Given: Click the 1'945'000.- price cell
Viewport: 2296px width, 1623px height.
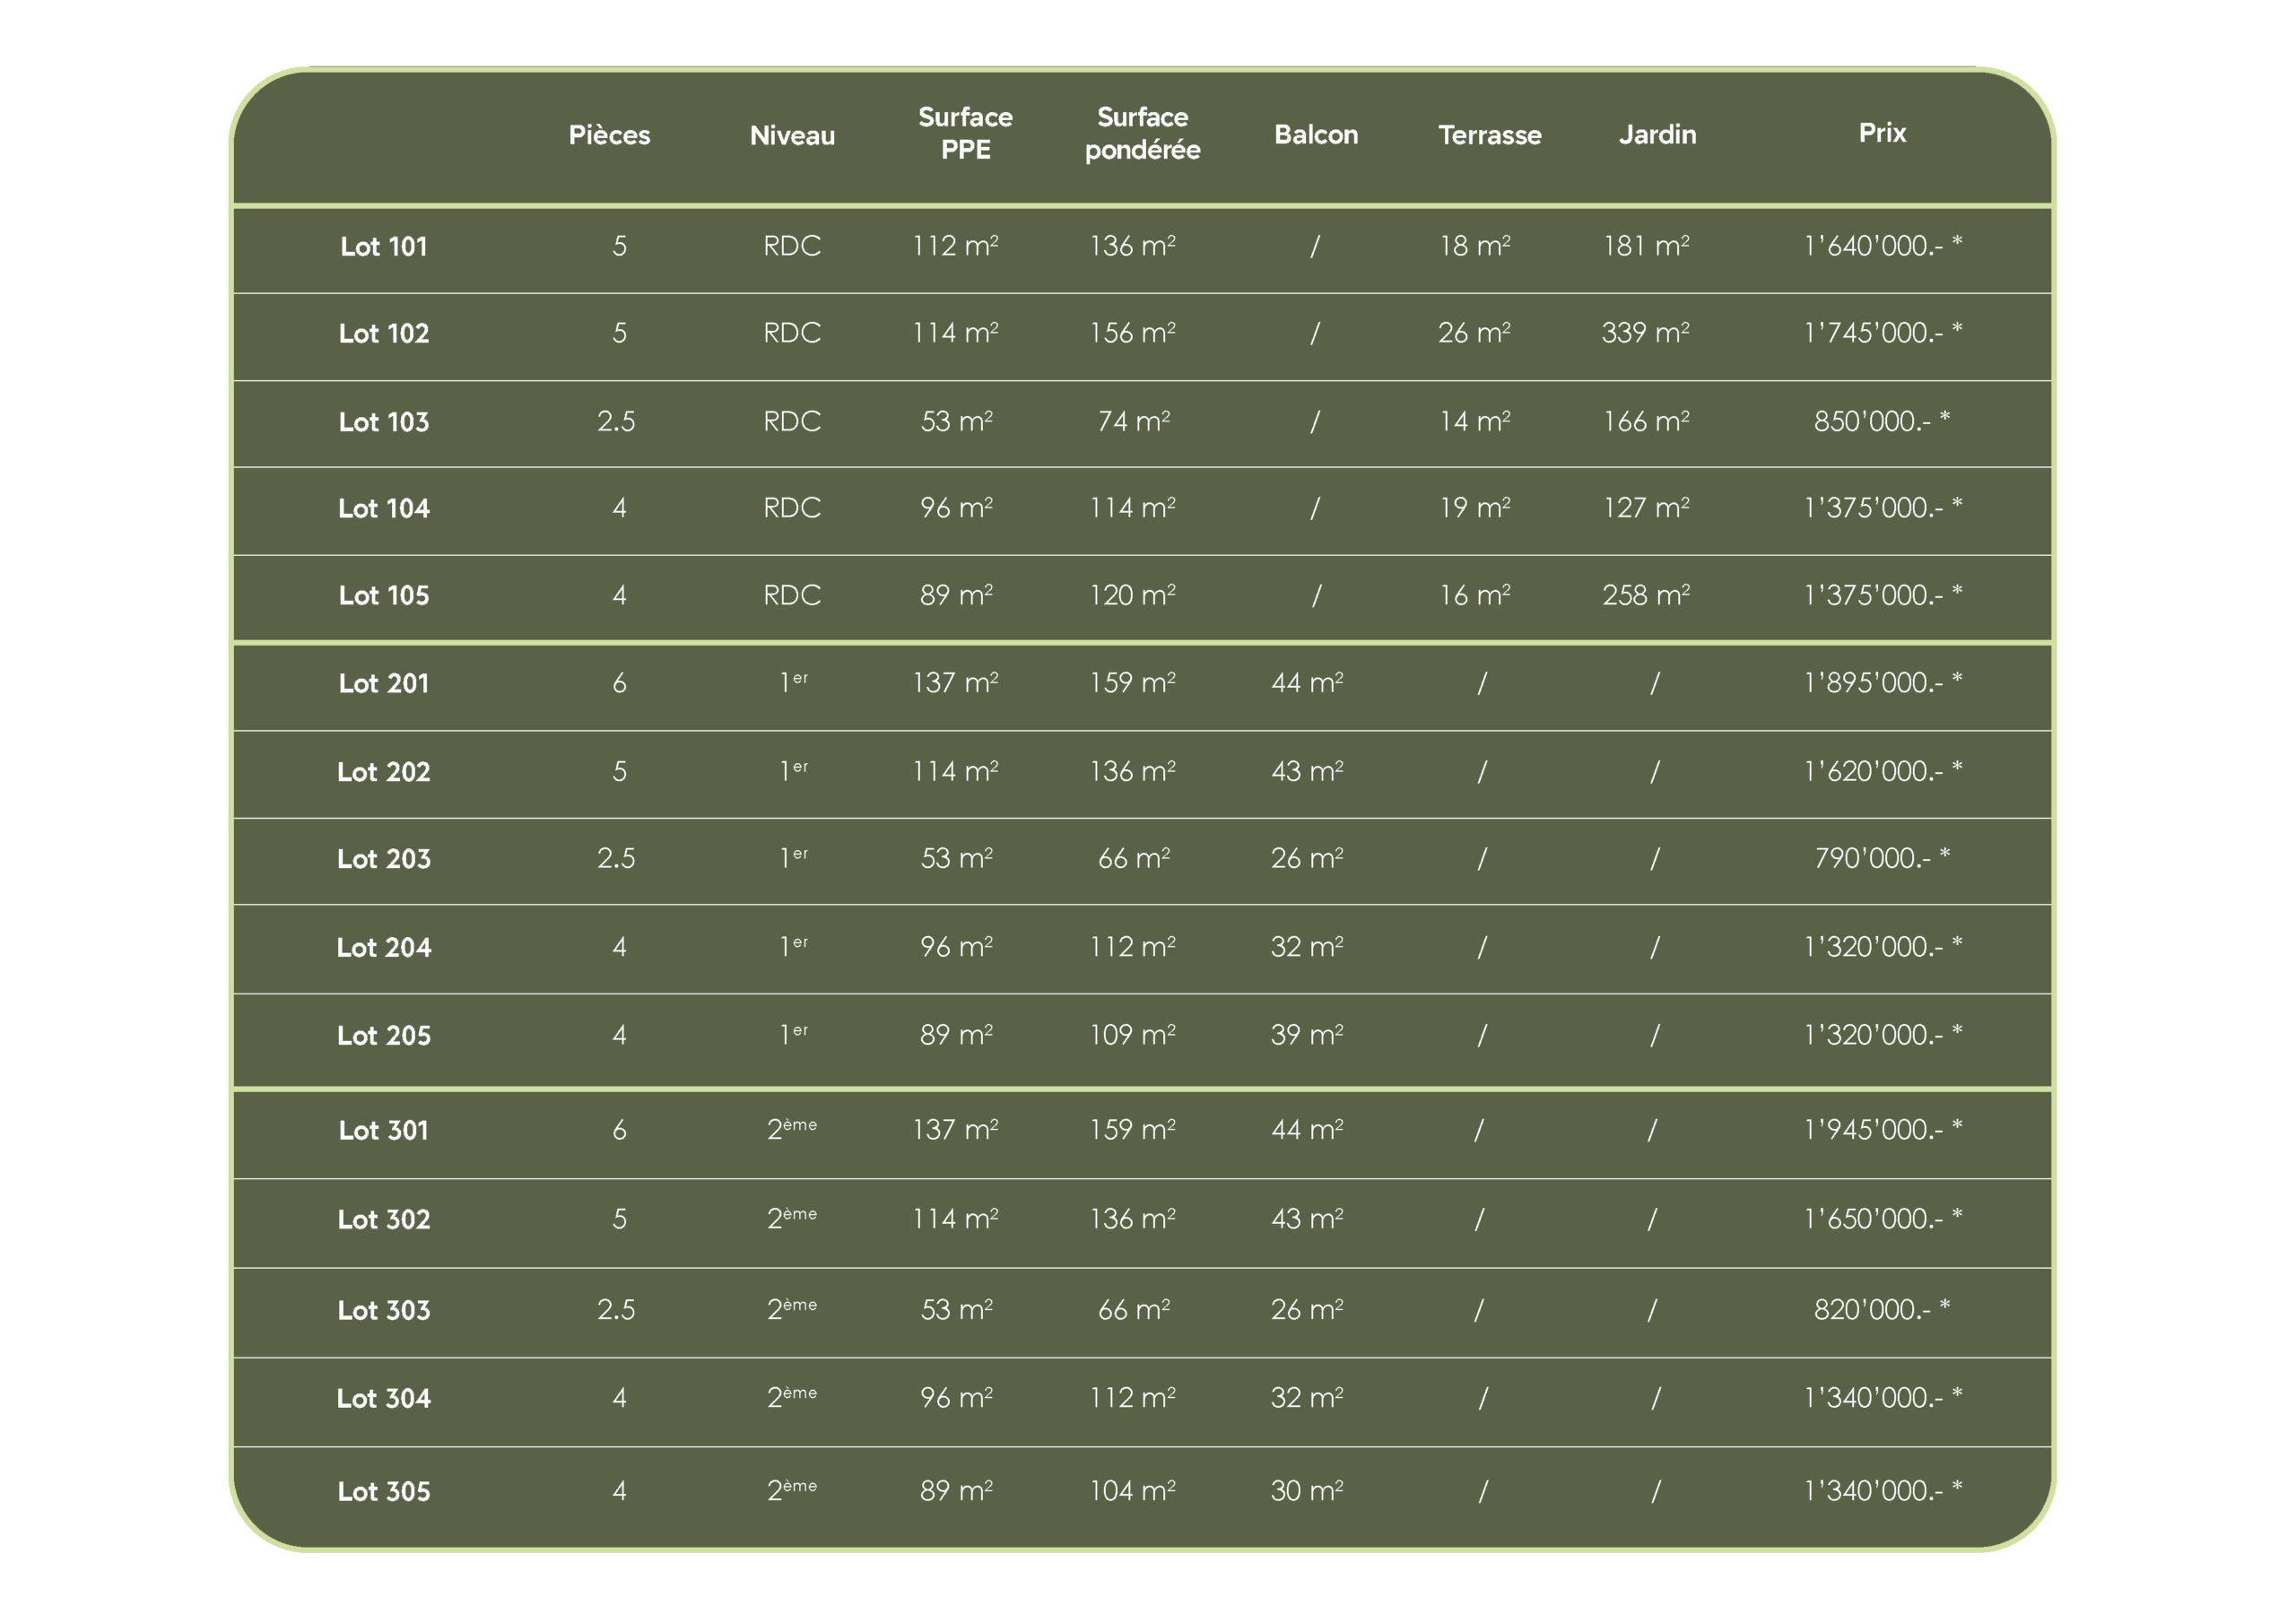Looking at the screenshot, I should click(1882, 1130).
